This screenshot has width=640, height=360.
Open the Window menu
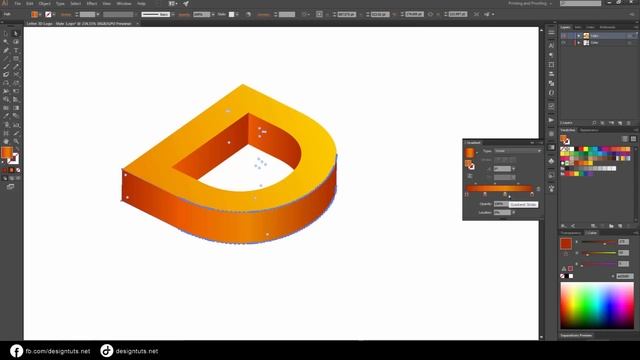tap(124, 4)
